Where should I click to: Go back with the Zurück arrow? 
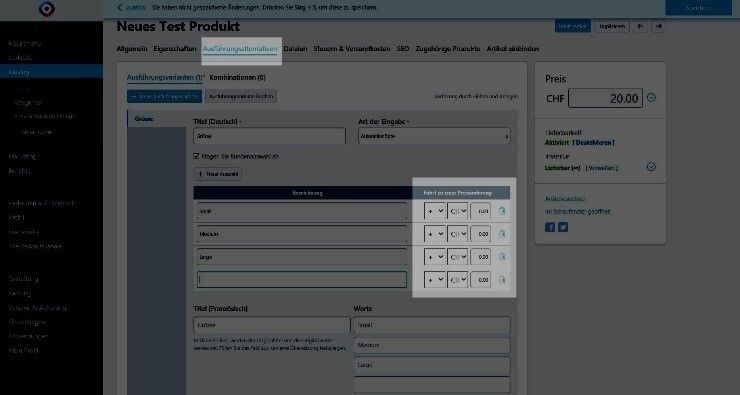click(x=120, y=8)
